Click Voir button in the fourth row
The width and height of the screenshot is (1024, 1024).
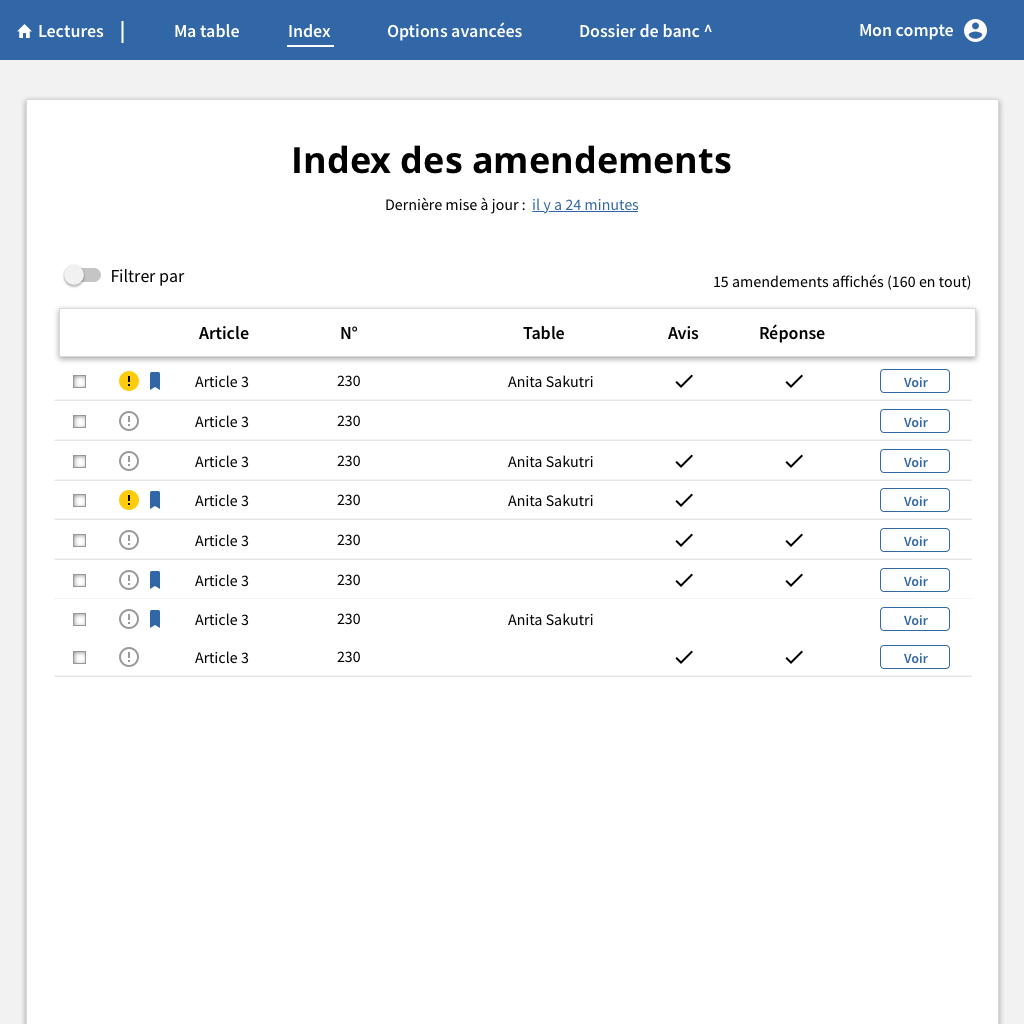tap(915, 501)
